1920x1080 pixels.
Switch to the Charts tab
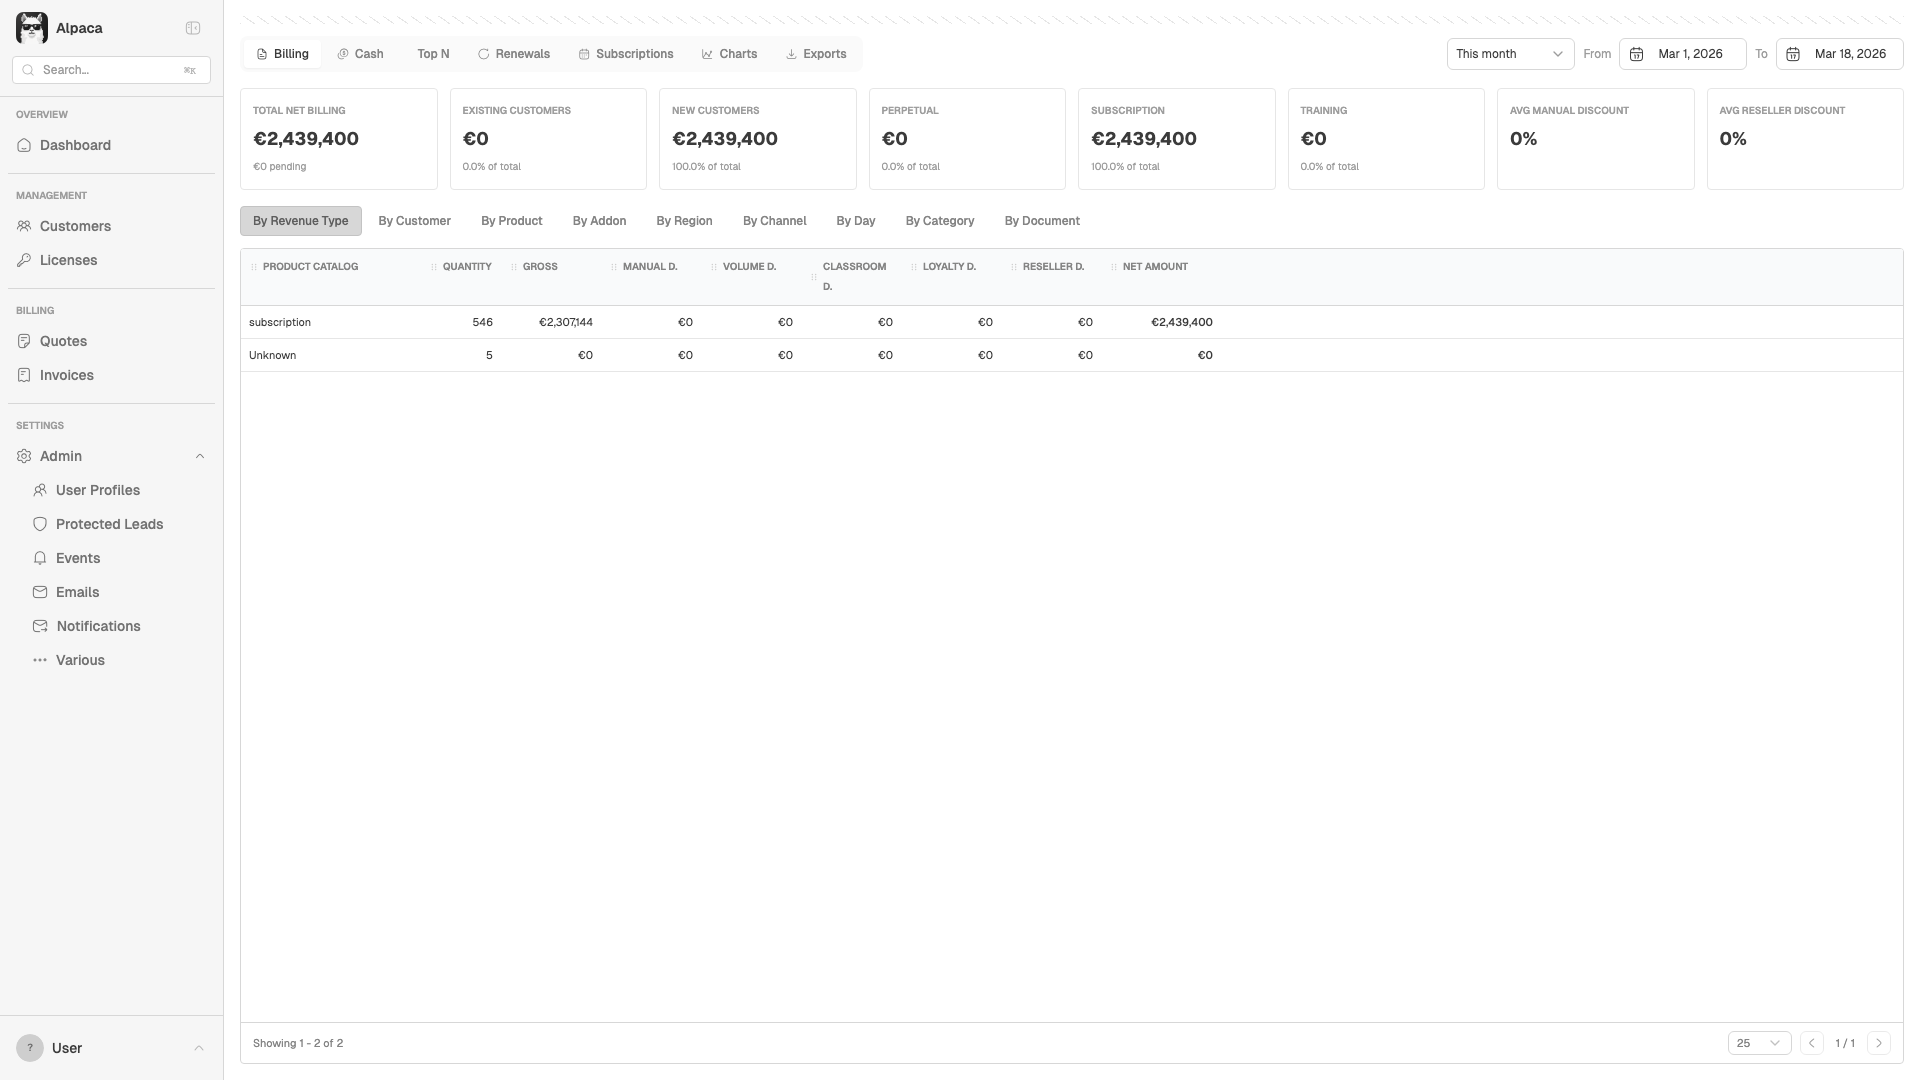tap(729, 54)
